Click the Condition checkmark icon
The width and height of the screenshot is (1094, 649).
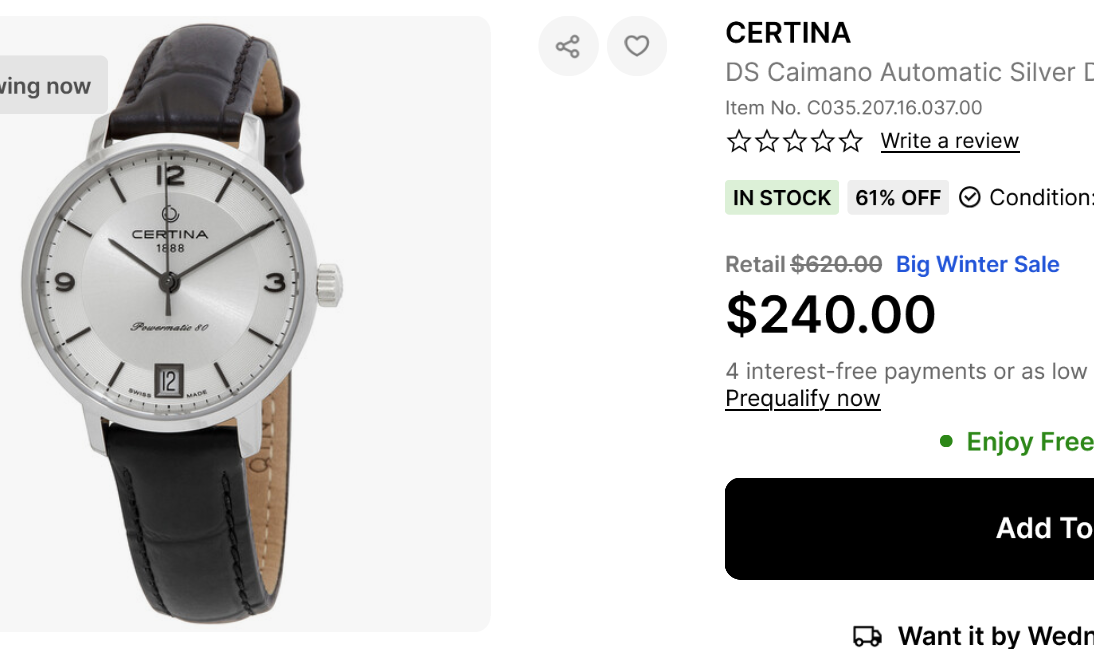969,198
